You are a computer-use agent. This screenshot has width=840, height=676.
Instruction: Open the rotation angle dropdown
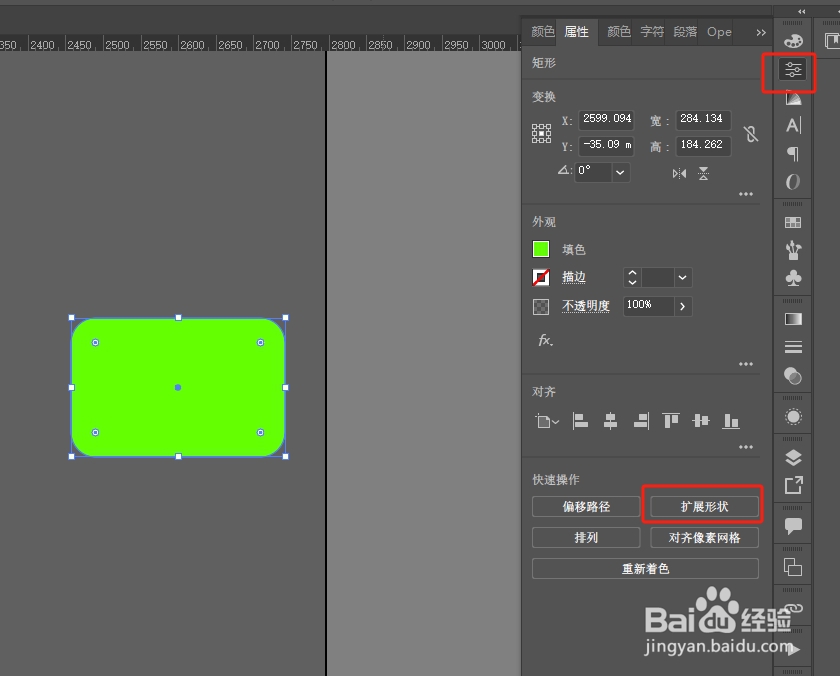(620, 172)
